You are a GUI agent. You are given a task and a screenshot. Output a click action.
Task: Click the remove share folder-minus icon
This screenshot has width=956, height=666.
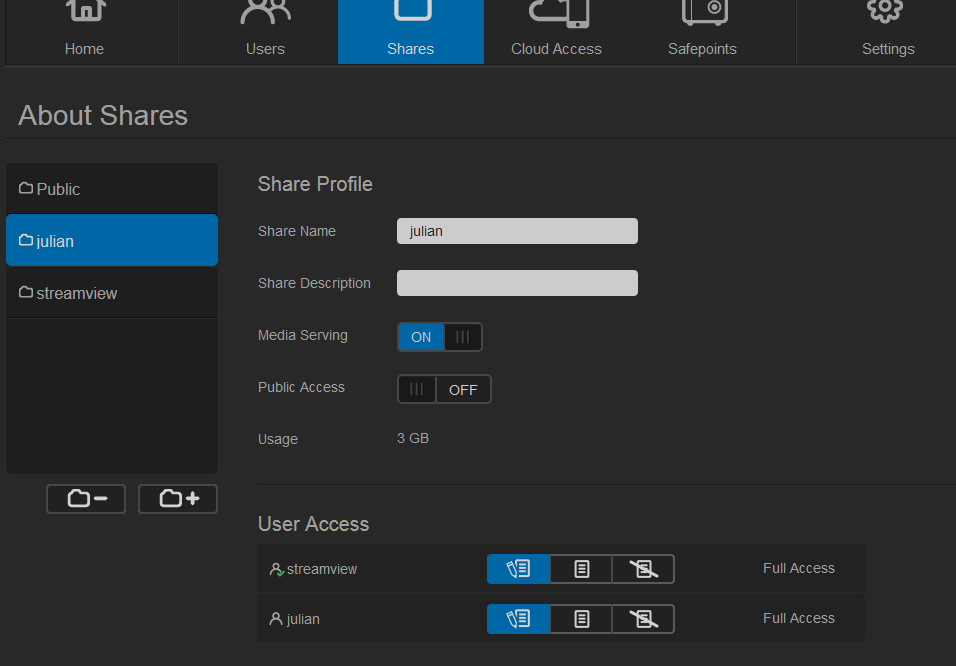click(x=86, y=499)
